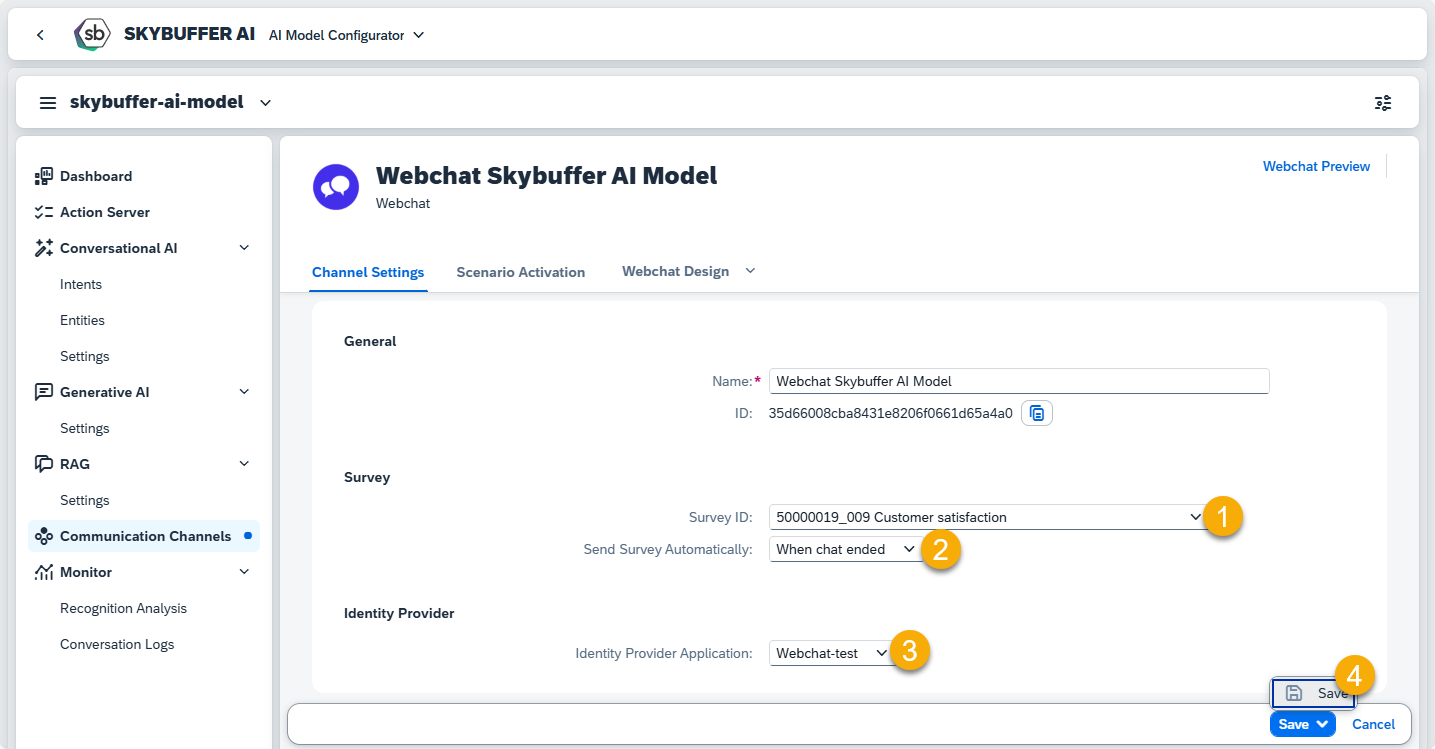Open the Webchat Design tab
1435x749 pixels.
pyautogui.click(x=675, y=271)
